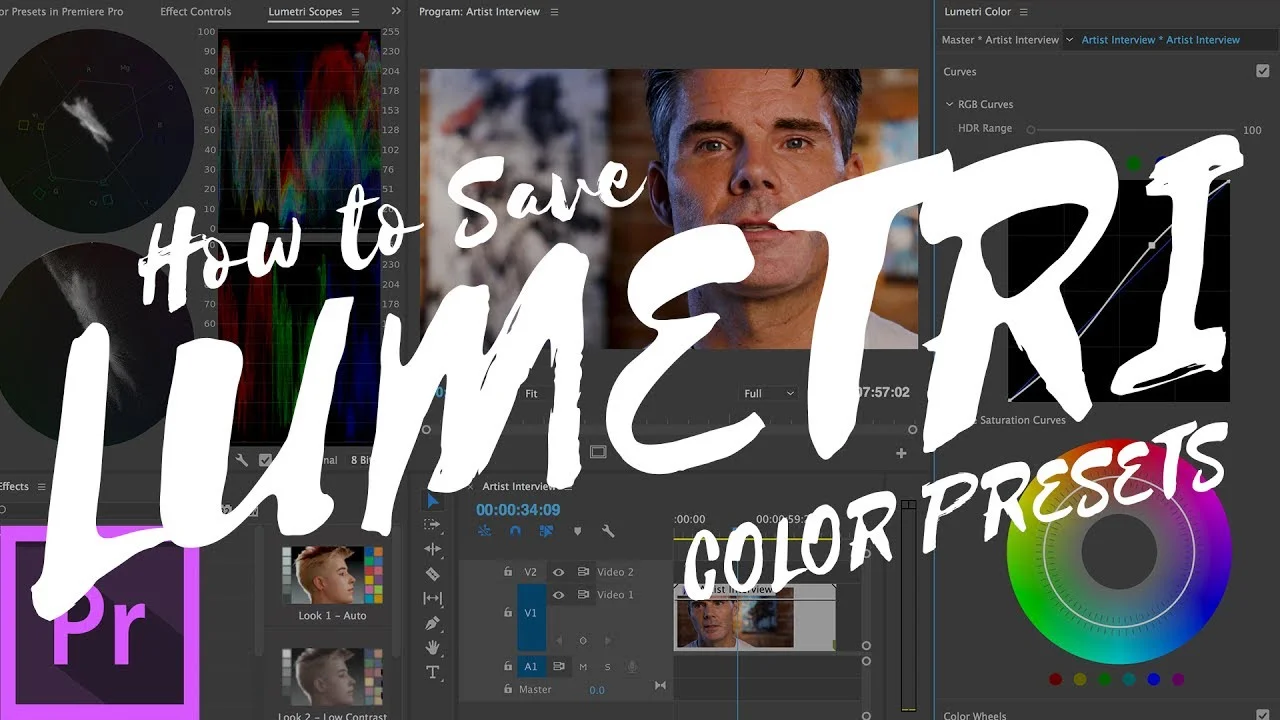Select red dot below color wheel
This screenshot has width=1280, height=720.
click(x=1055, y=680)
